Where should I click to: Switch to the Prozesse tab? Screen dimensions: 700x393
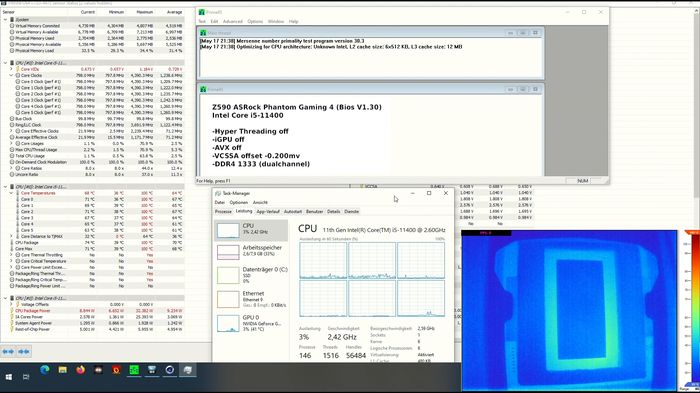coord(223,212)
